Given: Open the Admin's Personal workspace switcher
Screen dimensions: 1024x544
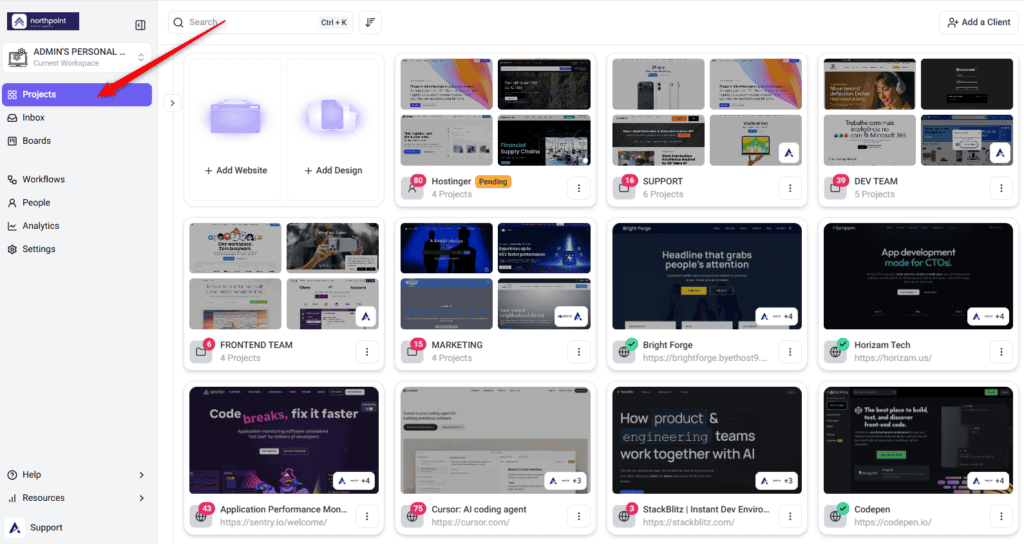Looking at the screenshot, I should tap(77, 57).
